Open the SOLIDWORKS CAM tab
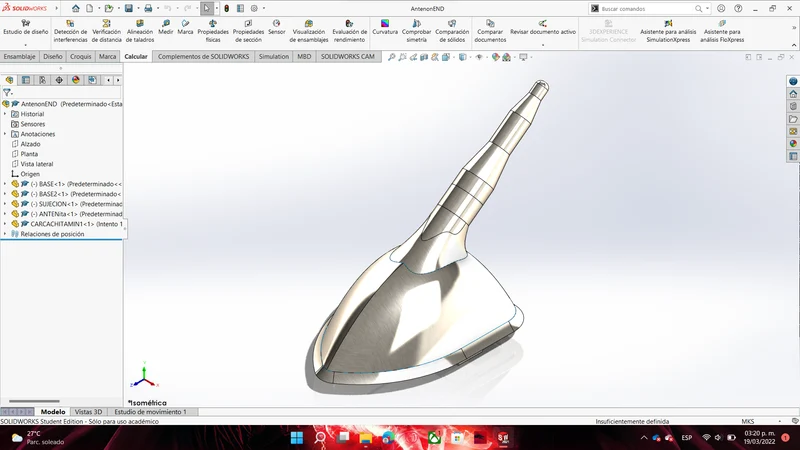The height and width of the screenshot is (450, 800). pos(347,56)
